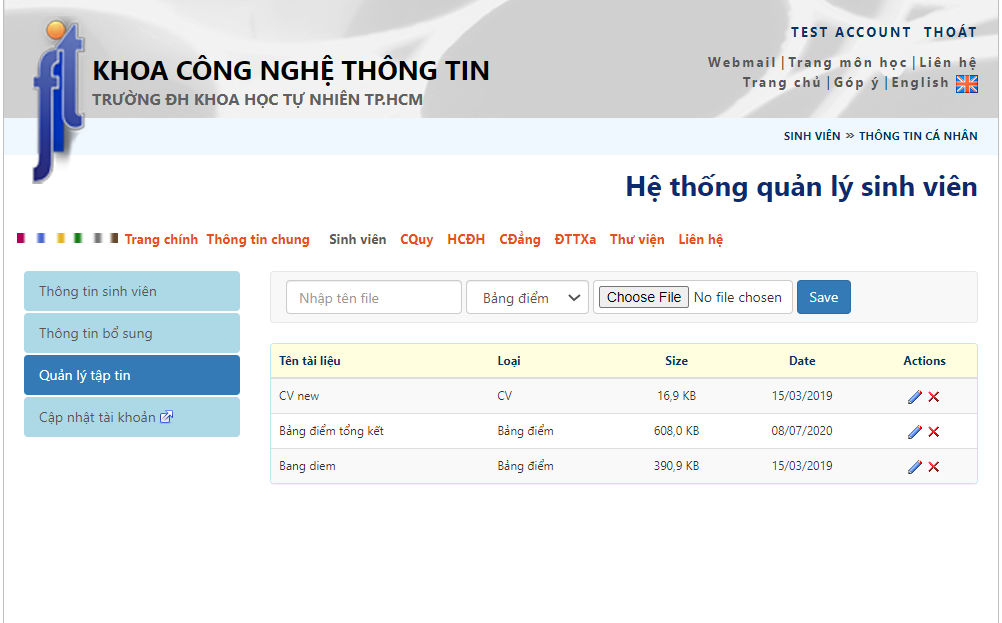The width and height of the screenshot is (1002, 623).
Task: Type in the Nhập tên file field
Action: [x=374, y=298]
